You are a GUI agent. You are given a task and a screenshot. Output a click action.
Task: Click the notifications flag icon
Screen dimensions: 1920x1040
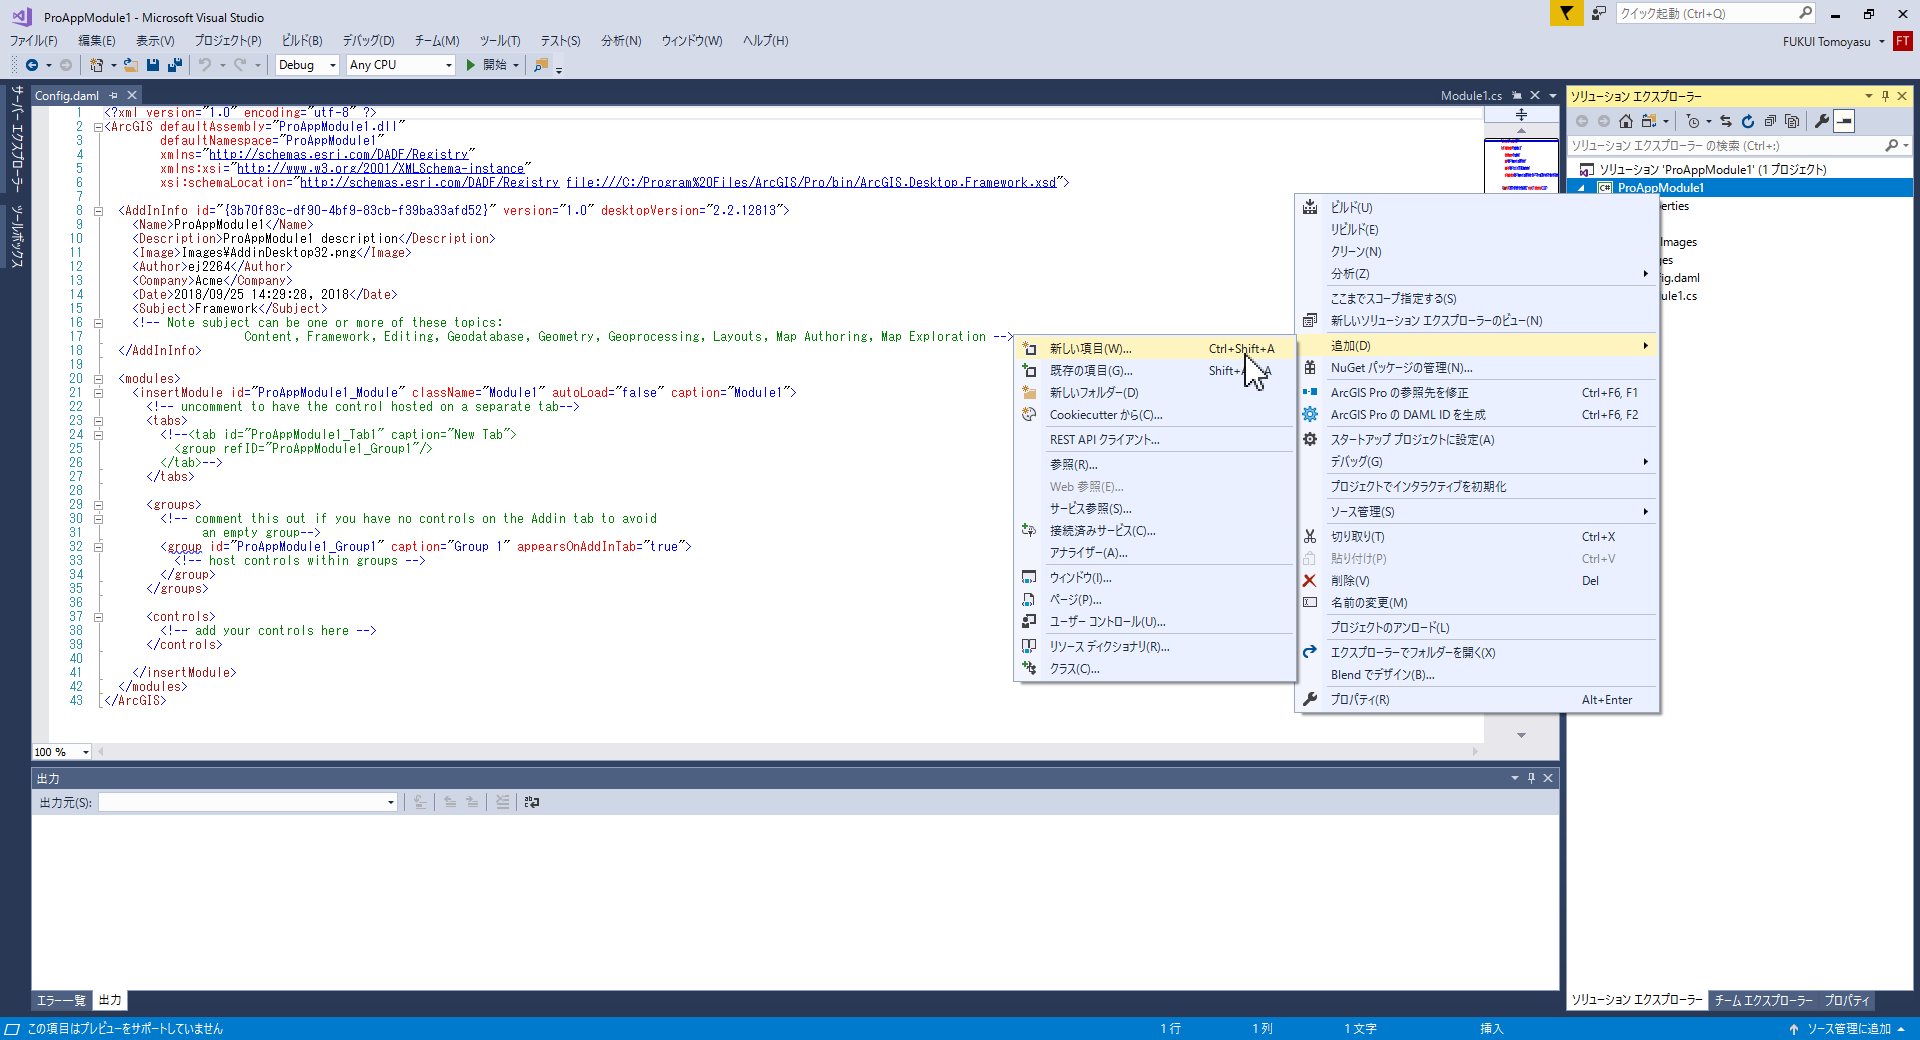tap(1566, 13)
